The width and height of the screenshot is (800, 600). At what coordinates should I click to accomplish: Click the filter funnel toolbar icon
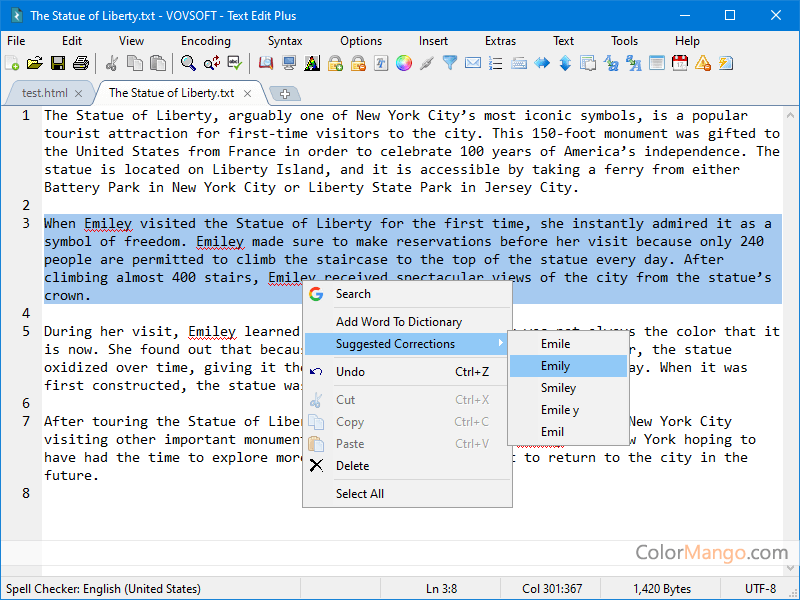(x=450, y=63)
